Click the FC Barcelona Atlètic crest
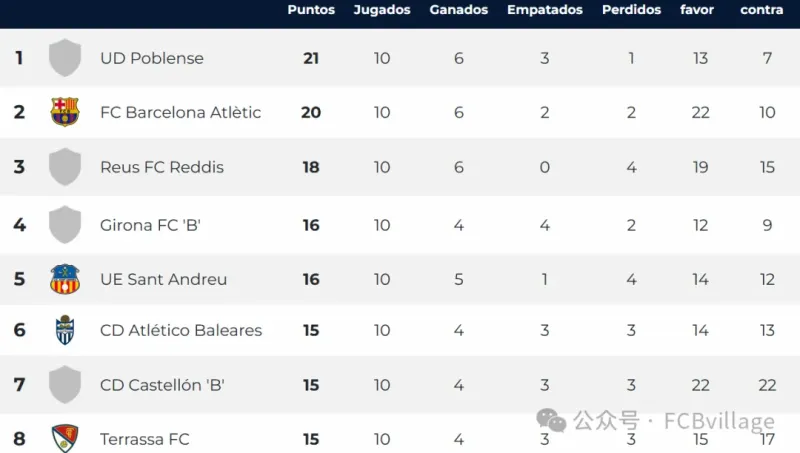This screenshot has width=800, height=453. 65,112
